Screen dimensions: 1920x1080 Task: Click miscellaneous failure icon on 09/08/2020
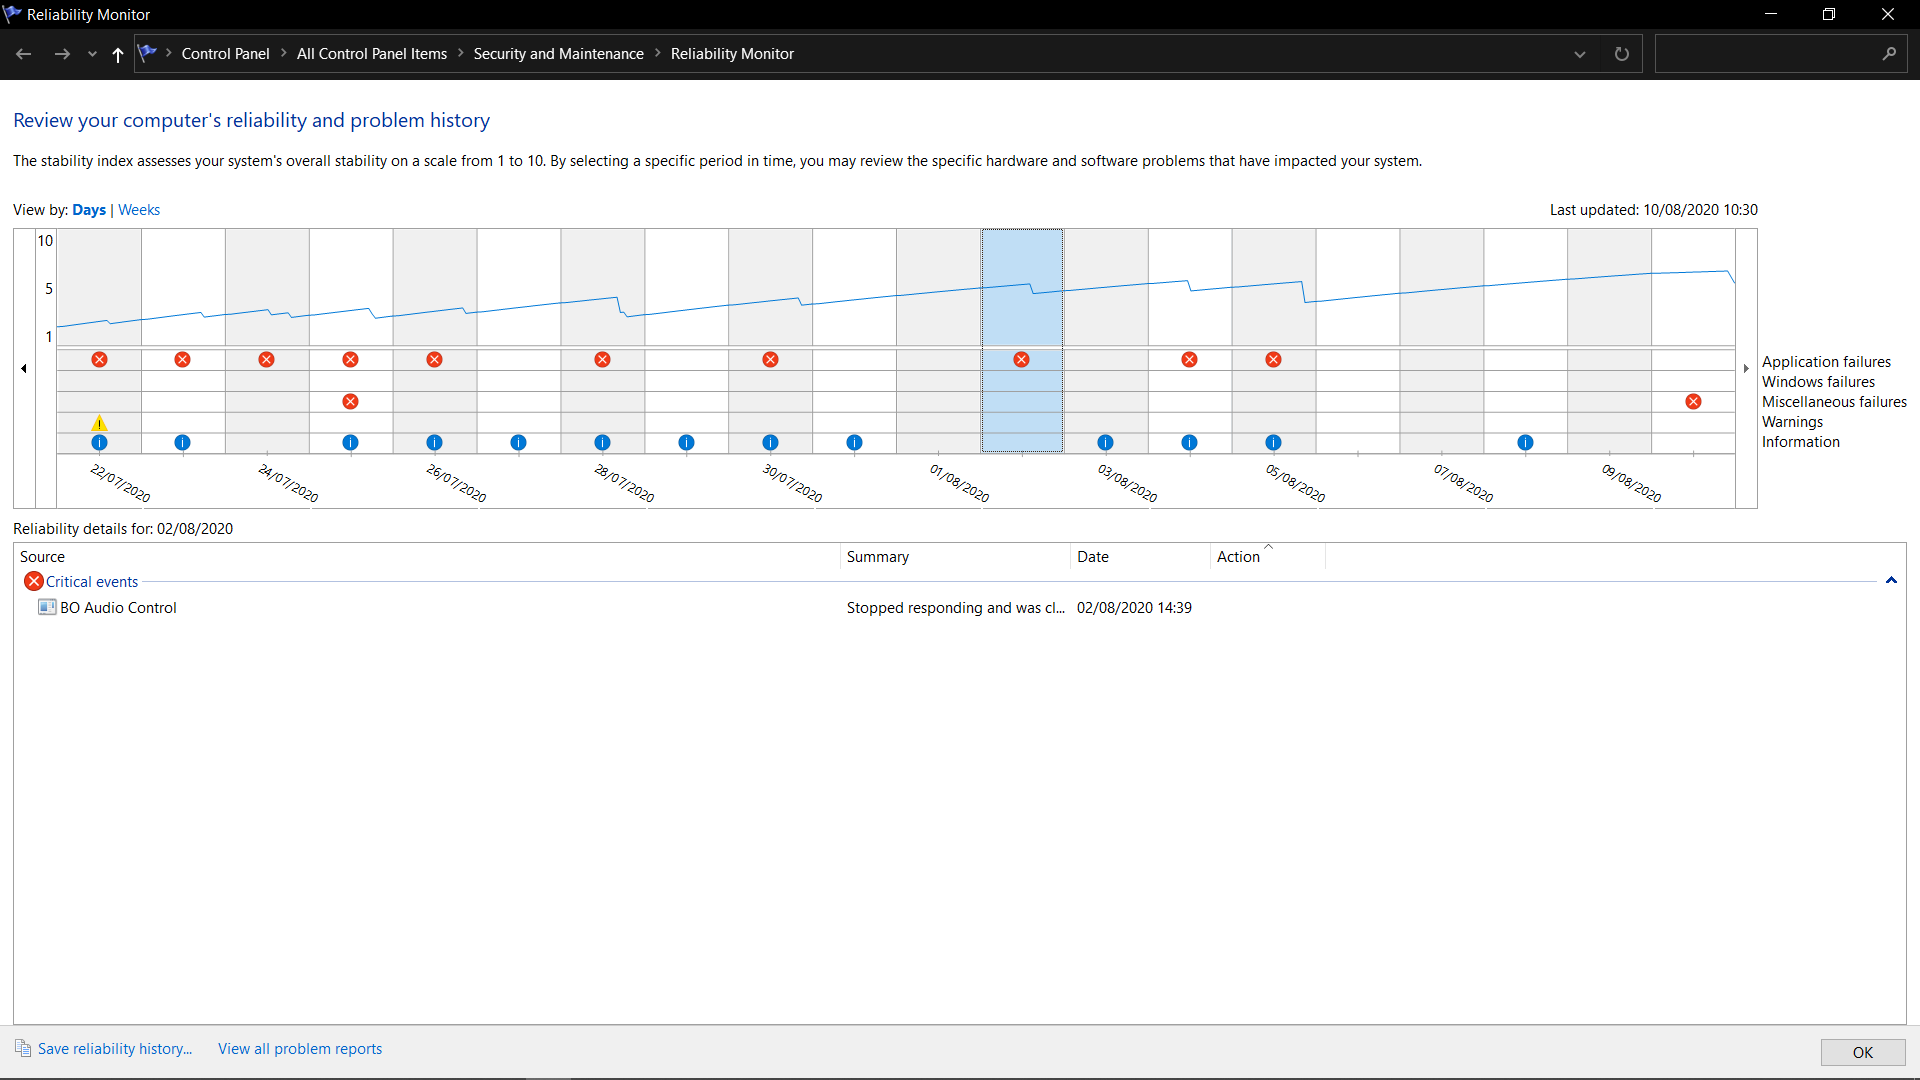[x=1693, y=401]
